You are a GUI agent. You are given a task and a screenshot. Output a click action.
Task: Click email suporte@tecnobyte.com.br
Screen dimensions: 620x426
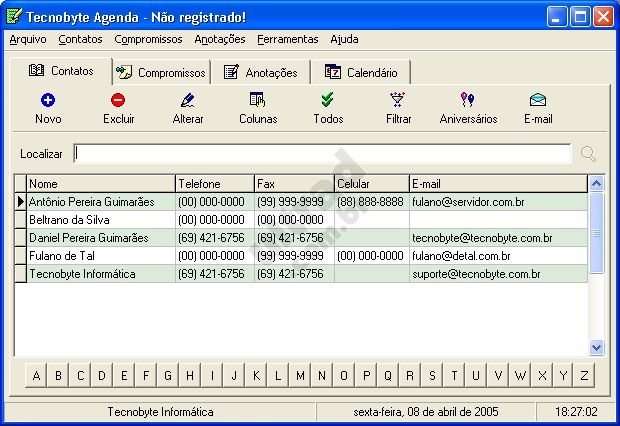point(476,274)
